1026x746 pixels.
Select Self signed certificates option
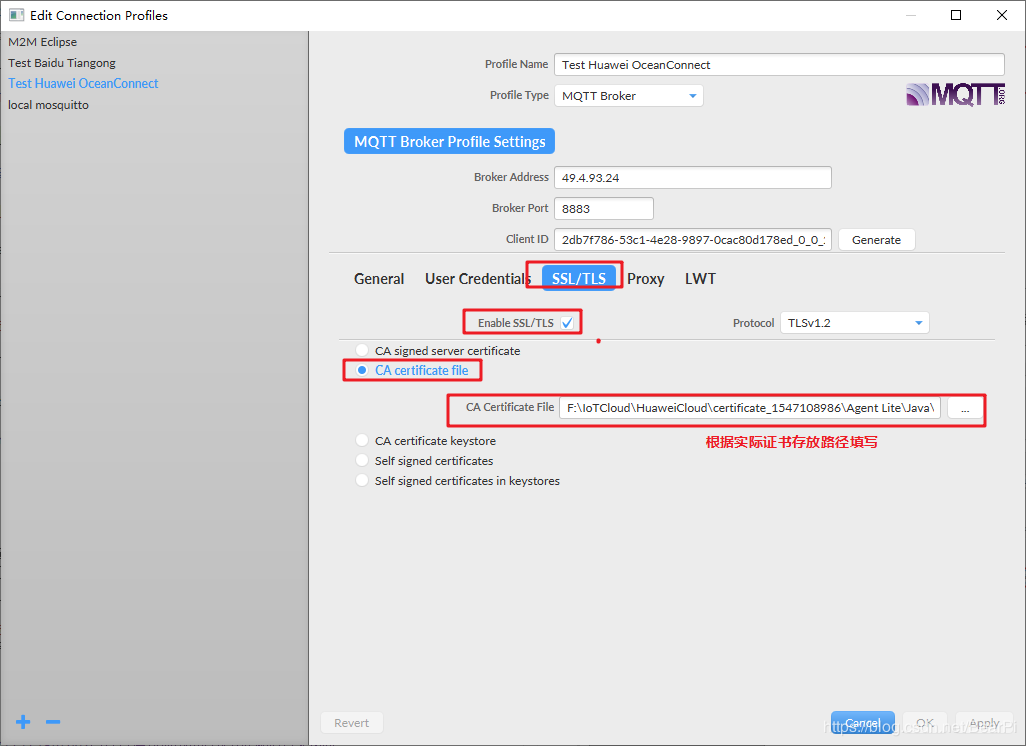362,461
